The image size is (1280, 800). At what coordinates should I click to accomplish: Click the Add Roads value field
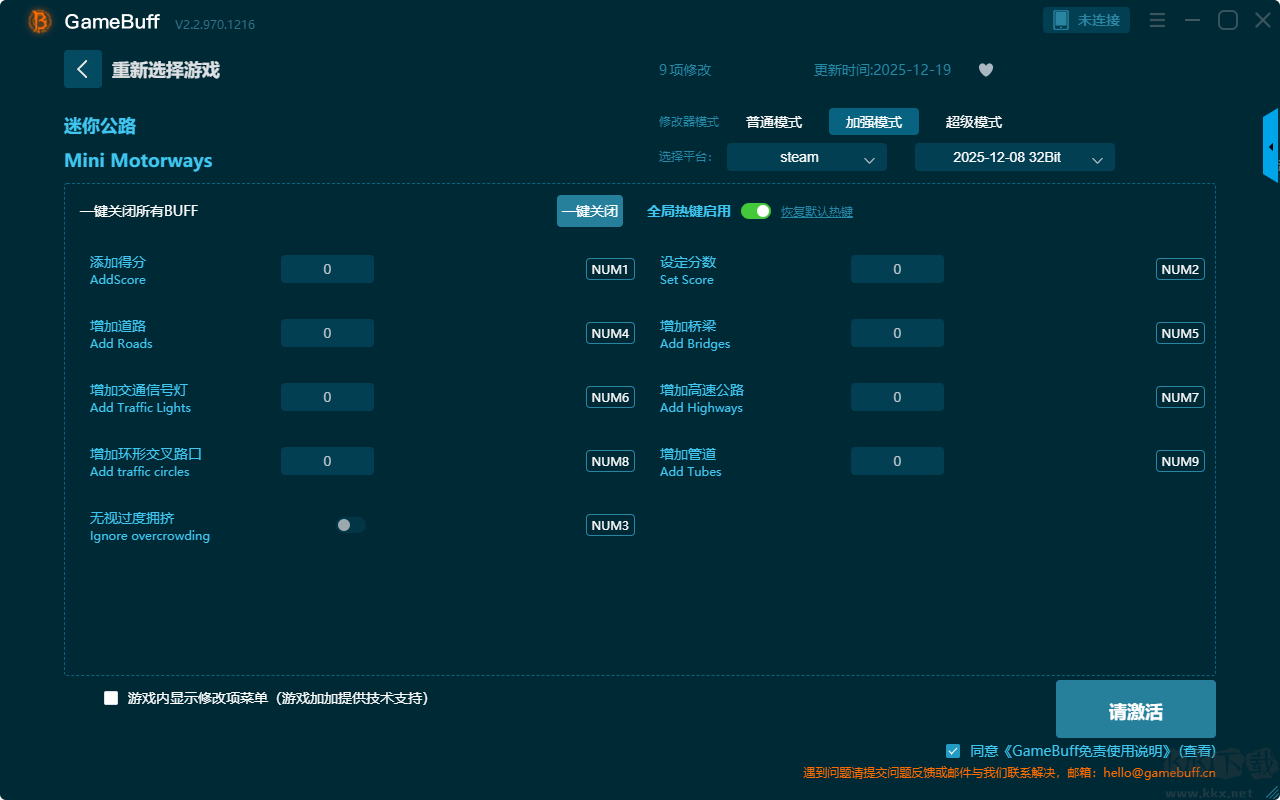pyautogui.click(x=327, y=333)
